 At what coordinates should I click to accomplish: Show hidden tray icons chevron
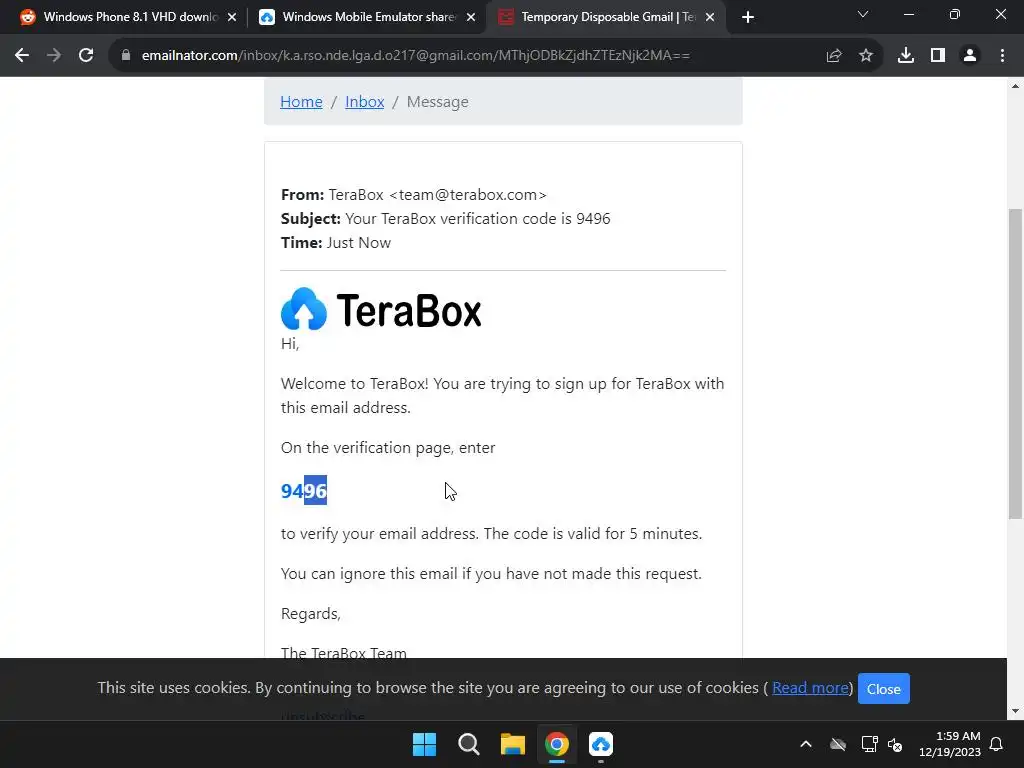[806, 744]
